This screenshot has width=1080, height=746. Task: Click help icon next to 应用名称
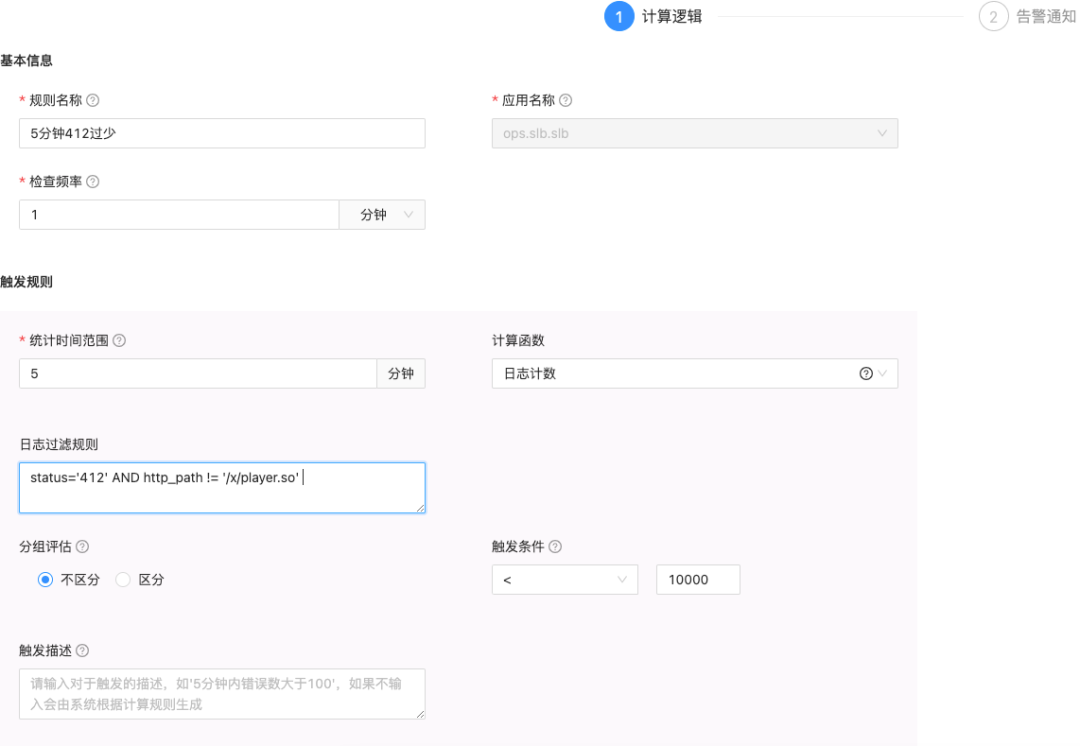pyautogui.click(x=566, y=101)
